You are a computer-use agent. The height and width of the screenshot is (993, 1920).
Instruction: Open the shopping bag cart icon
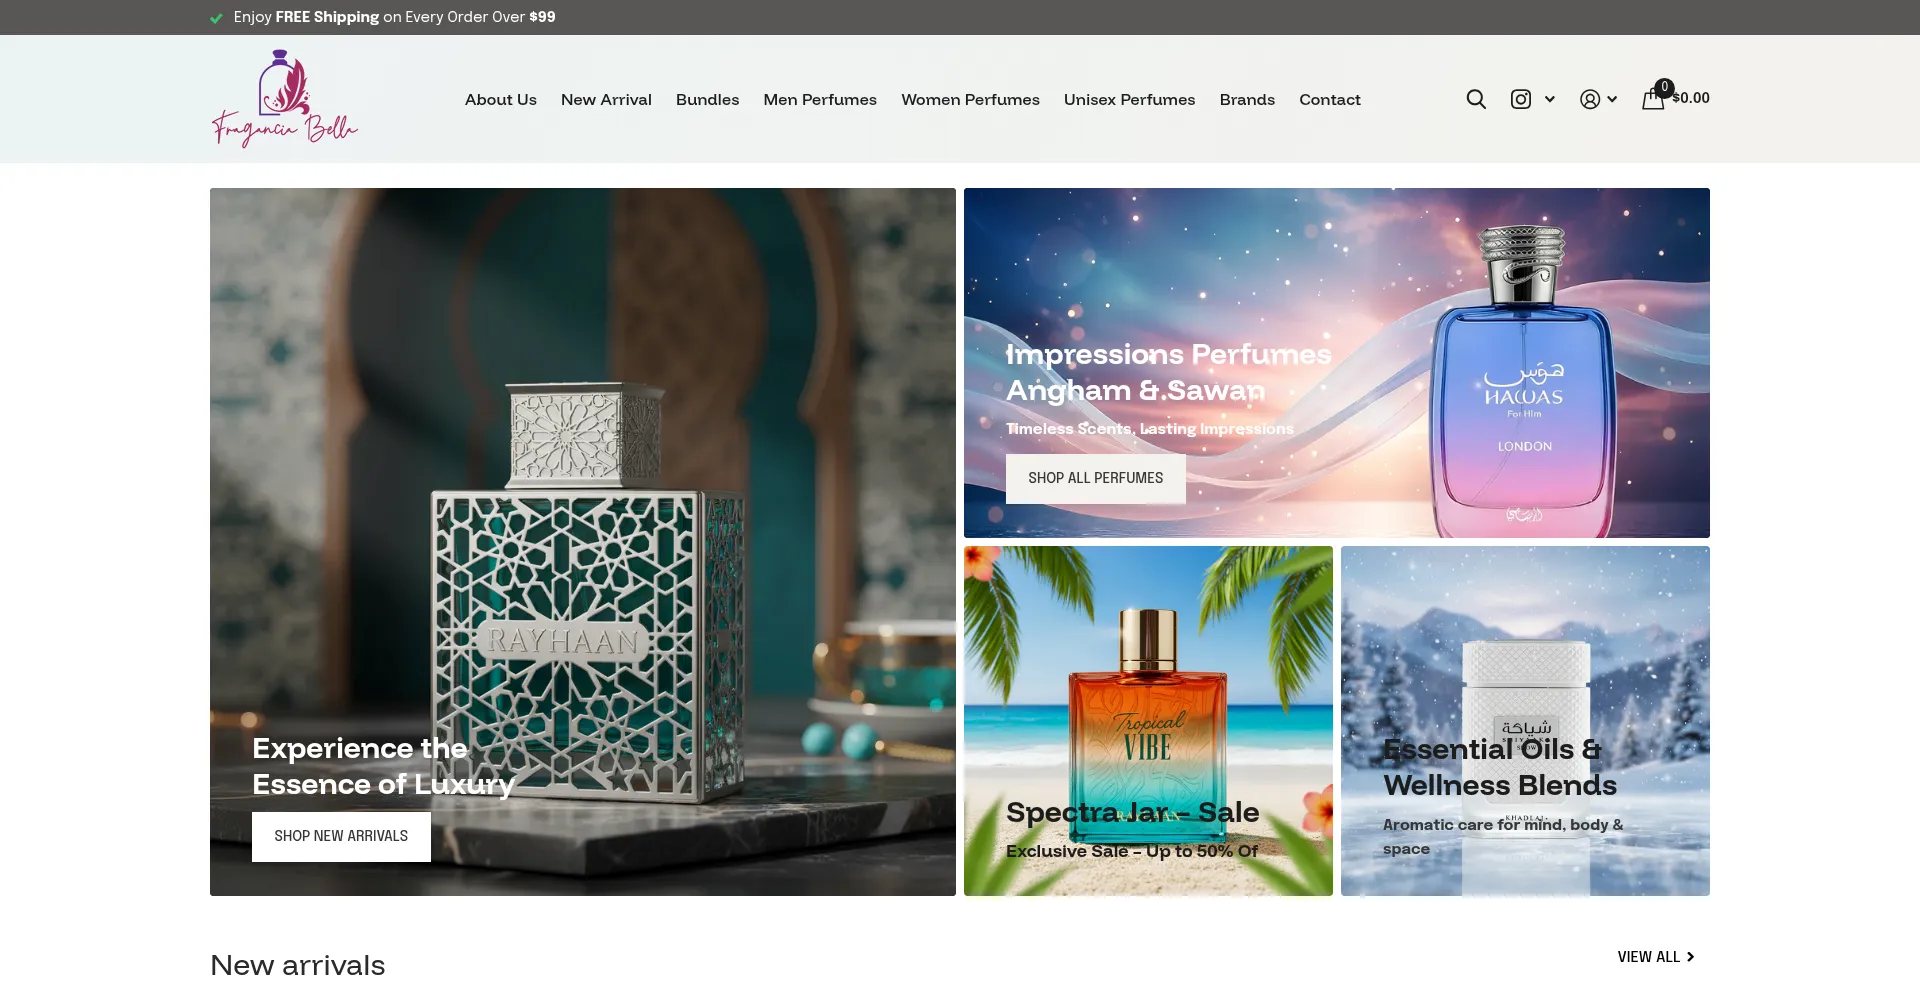[1653, 98]
